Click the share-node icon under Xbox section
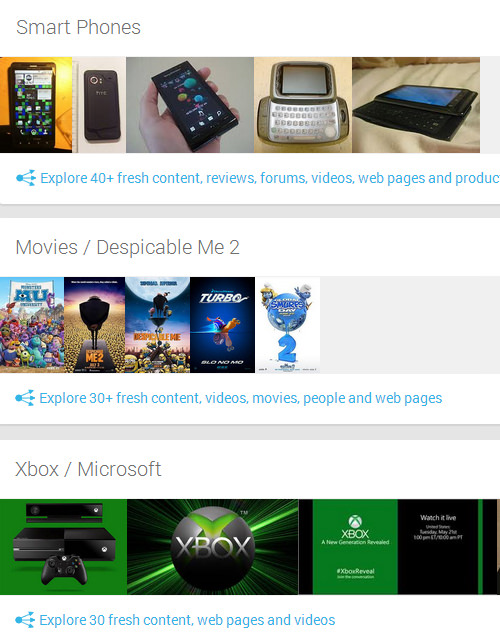500x644 pixels. click(25, 620)
